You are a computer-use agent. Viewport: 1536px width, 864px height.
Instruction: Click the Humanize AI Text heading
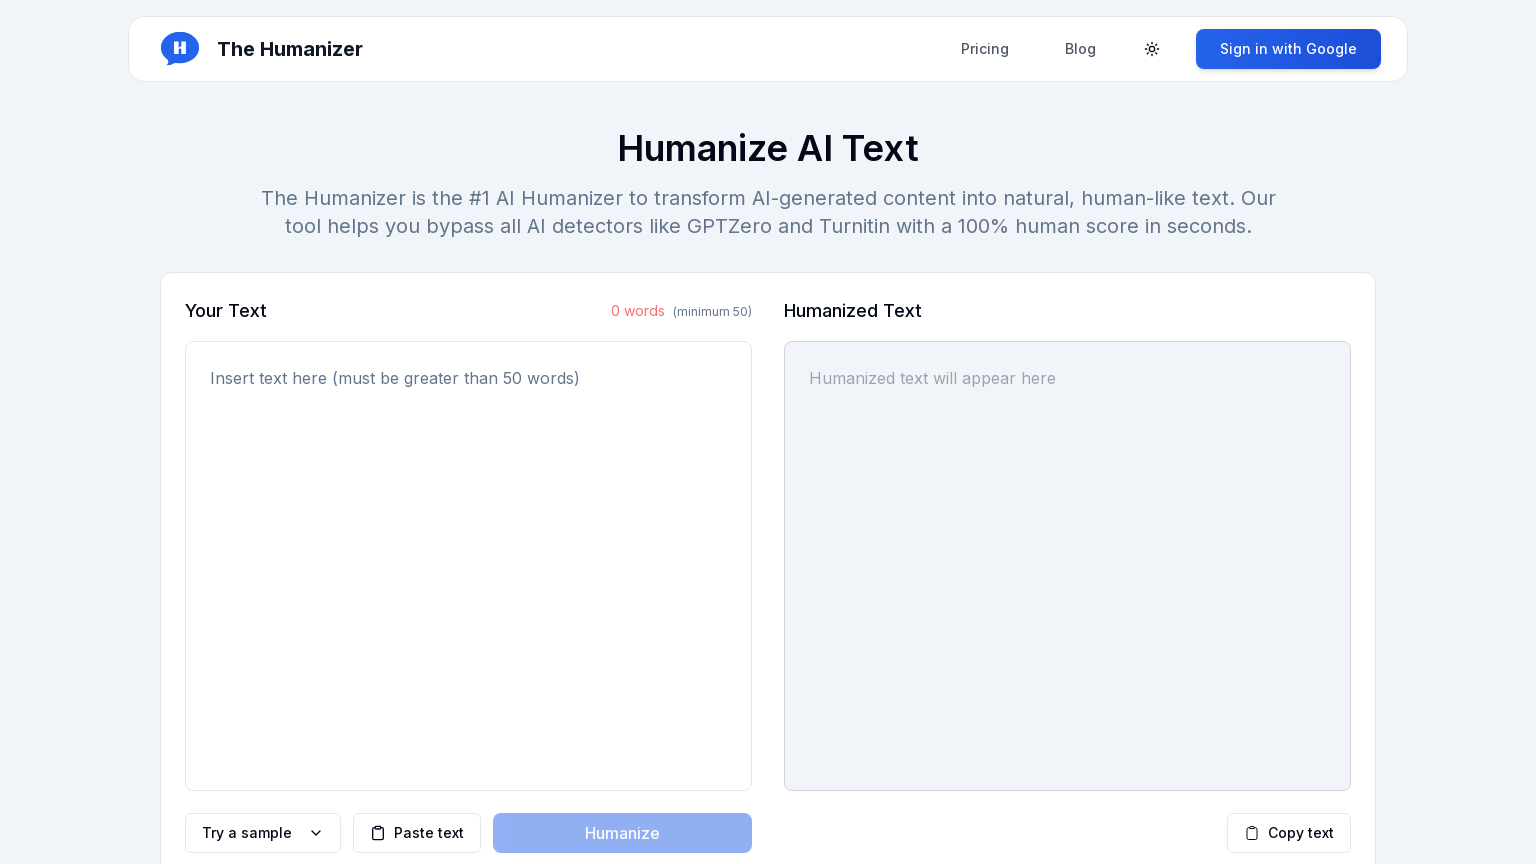pos(768,148)
